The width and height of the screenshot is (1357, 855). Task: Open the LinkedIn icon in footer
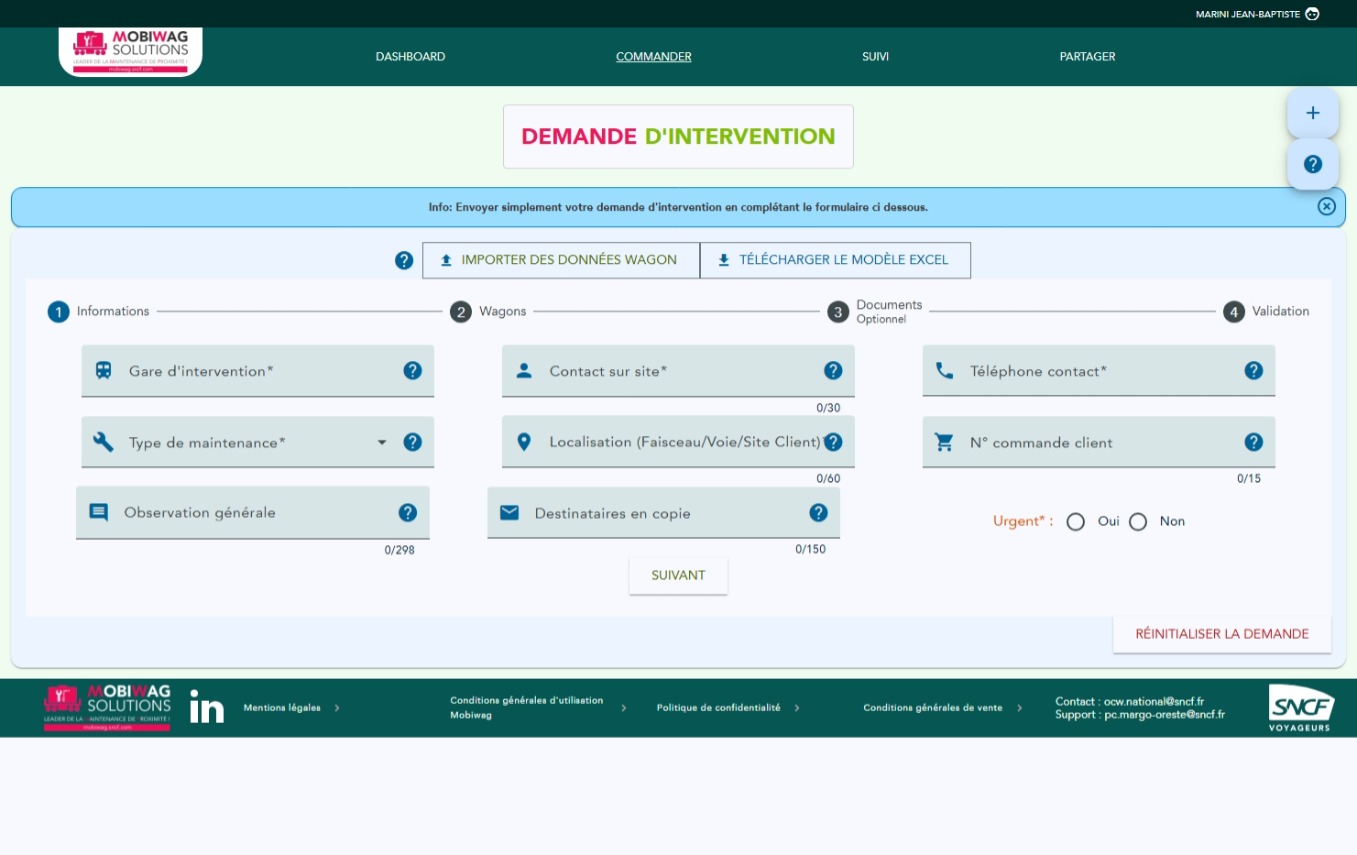207,707
